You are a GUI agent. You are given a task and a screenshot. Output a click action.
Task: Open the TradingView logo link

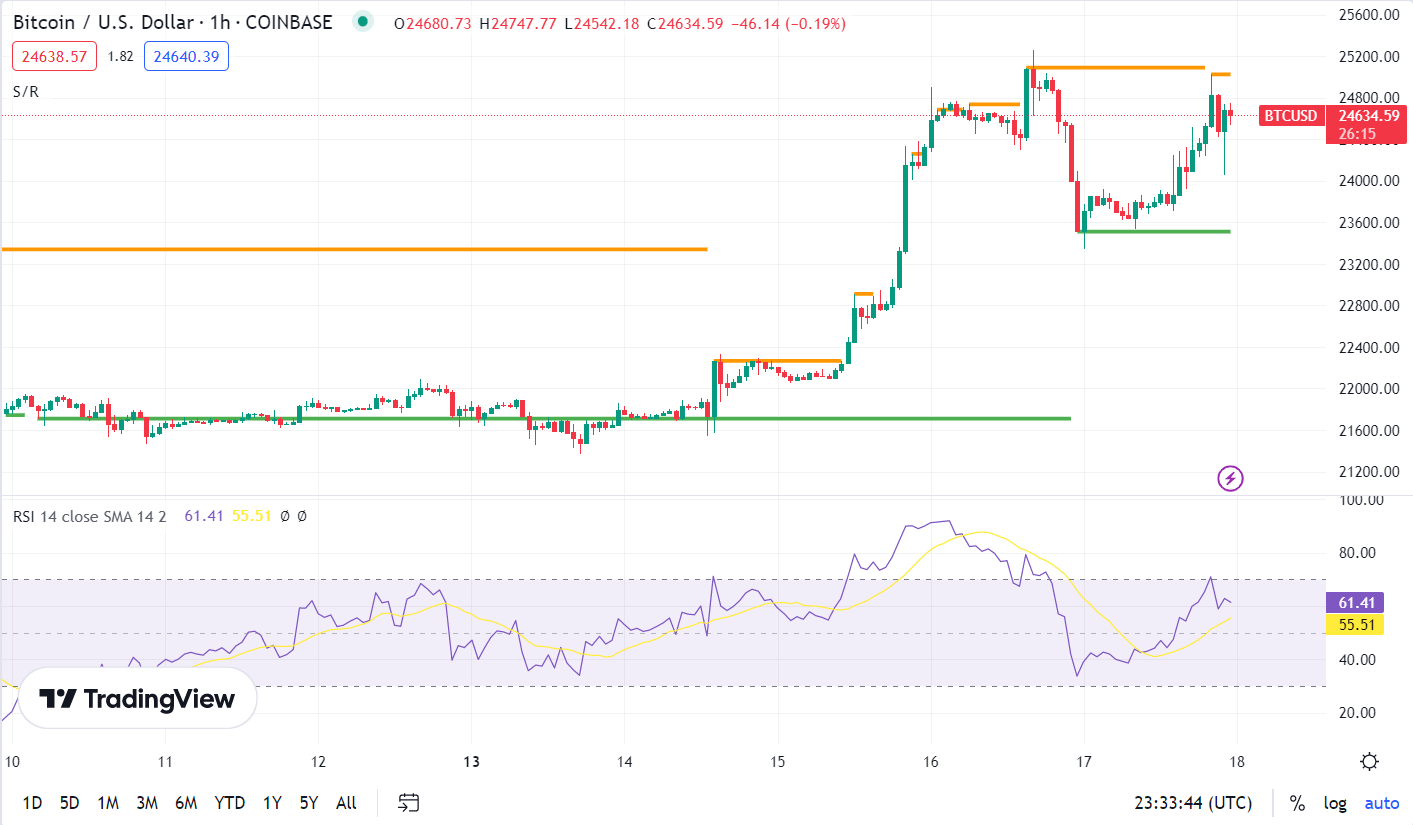138,698
